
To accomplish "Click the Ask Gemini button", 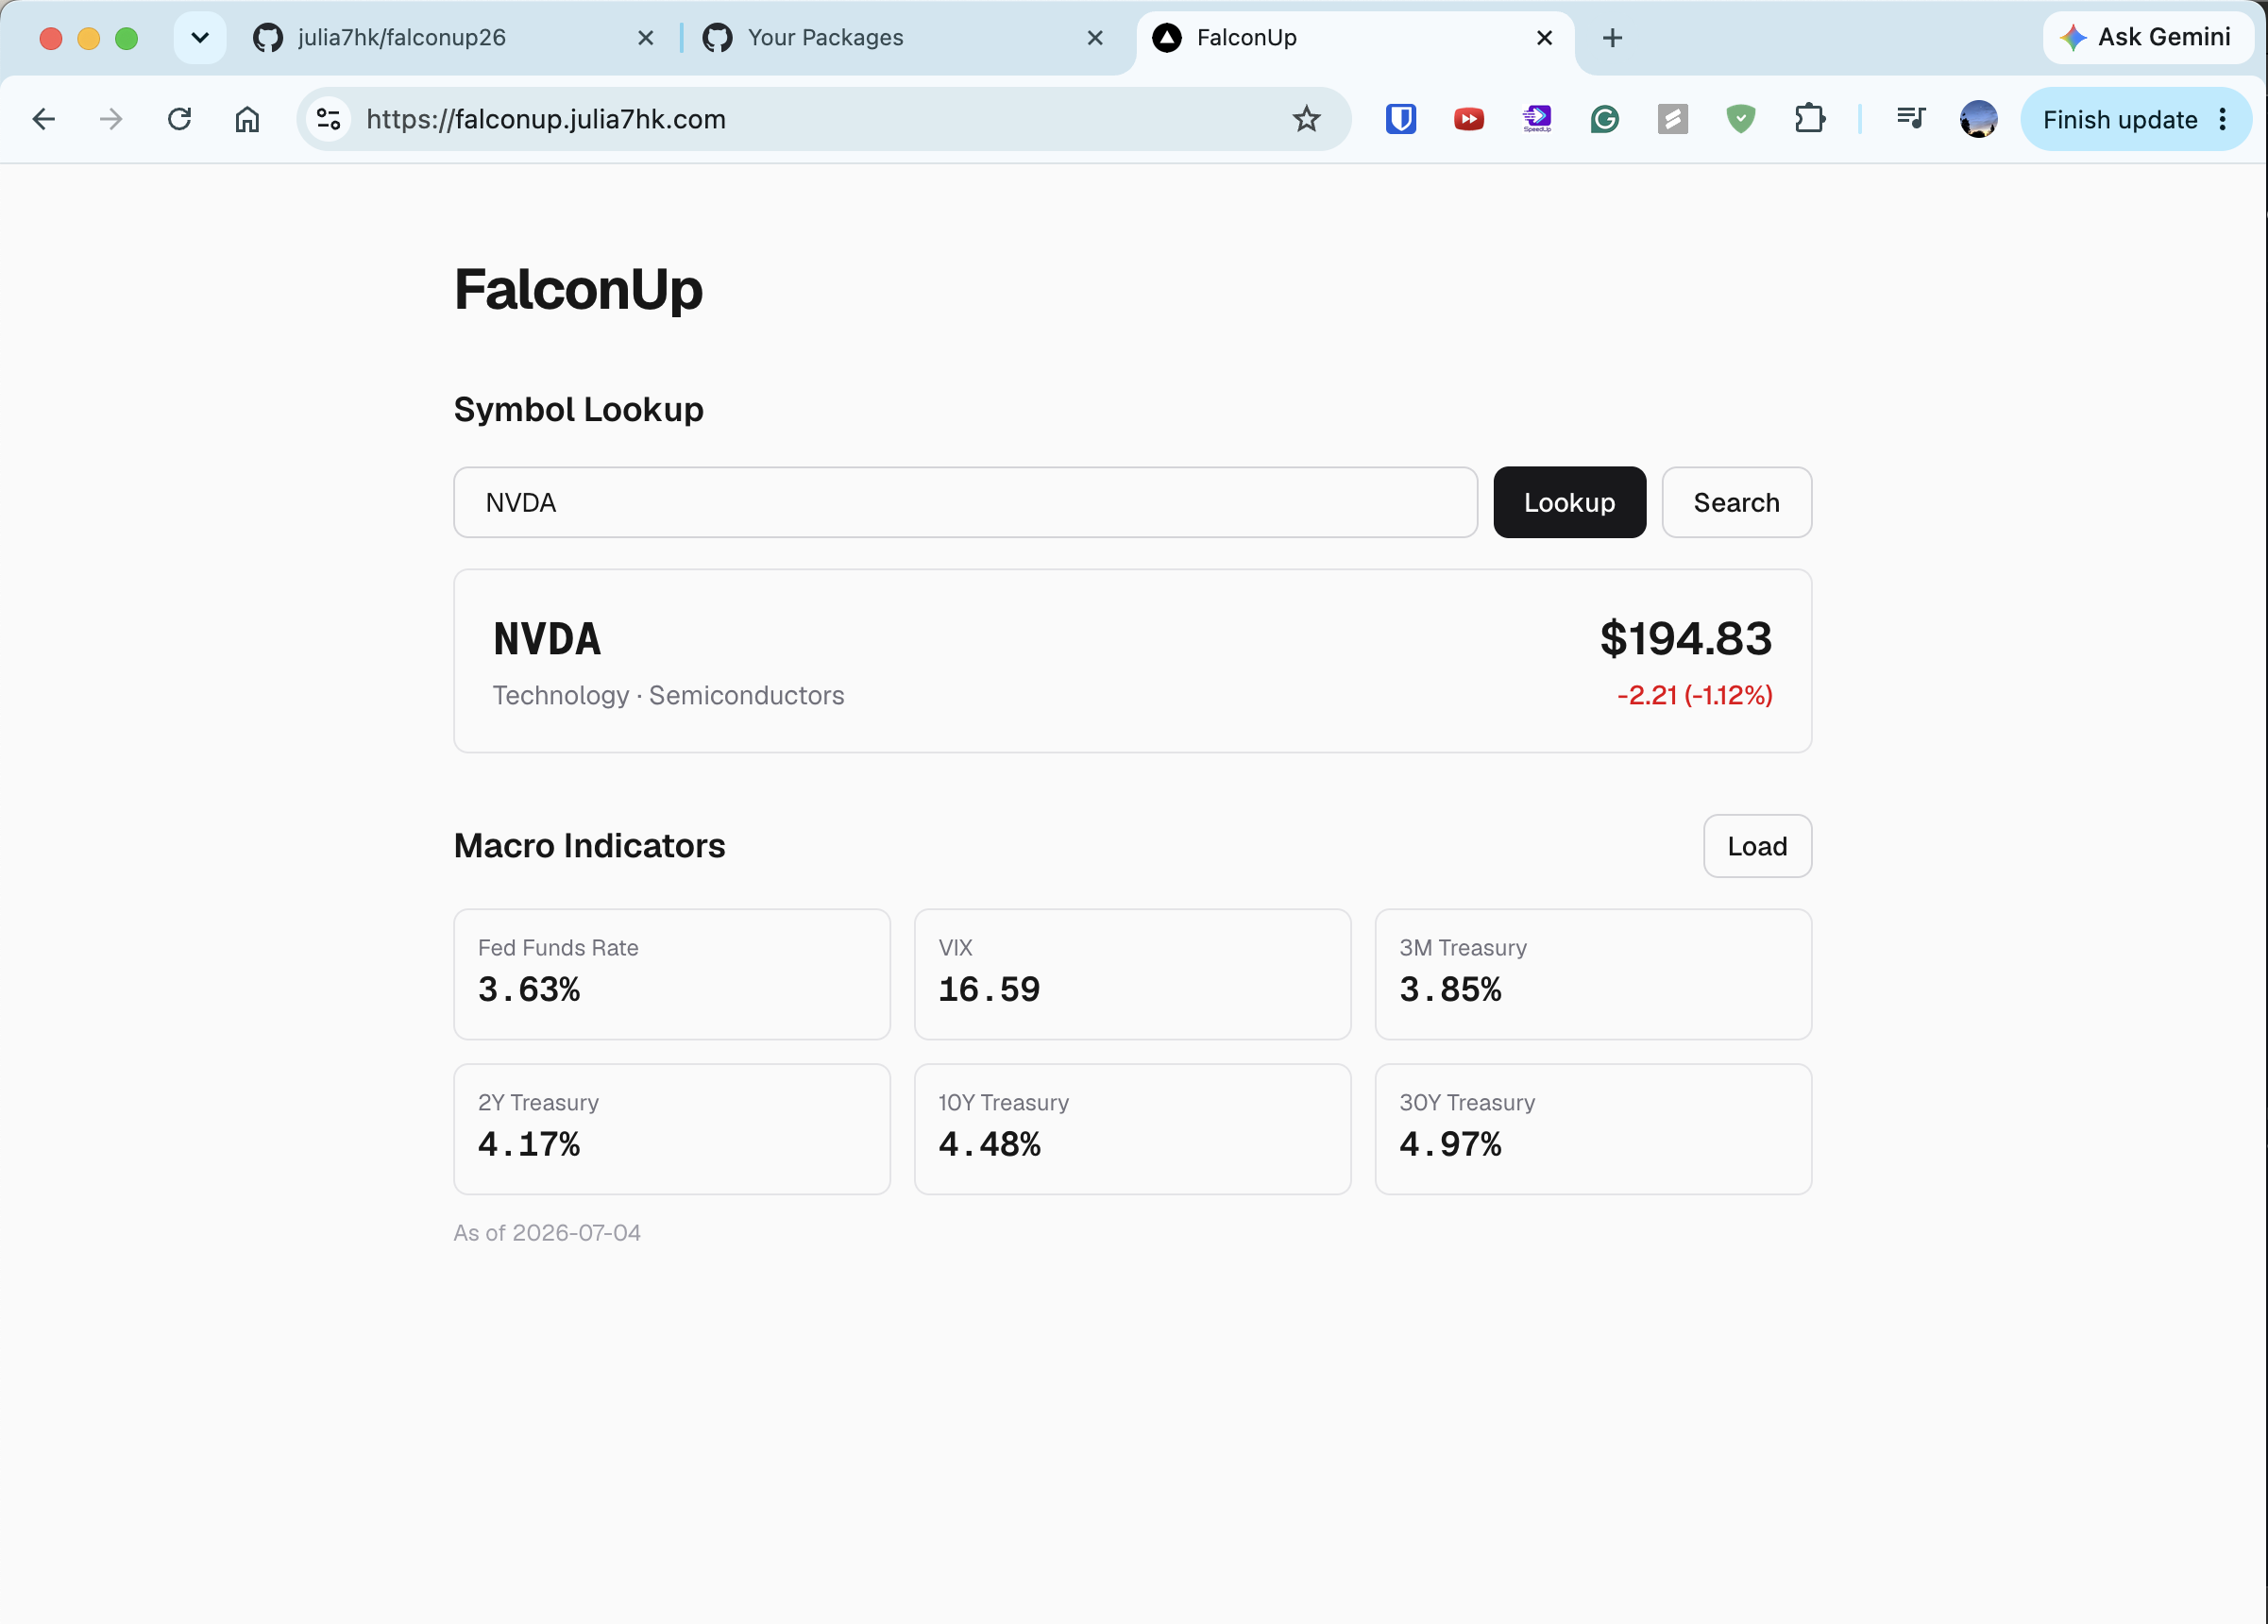I will 2146,38.
